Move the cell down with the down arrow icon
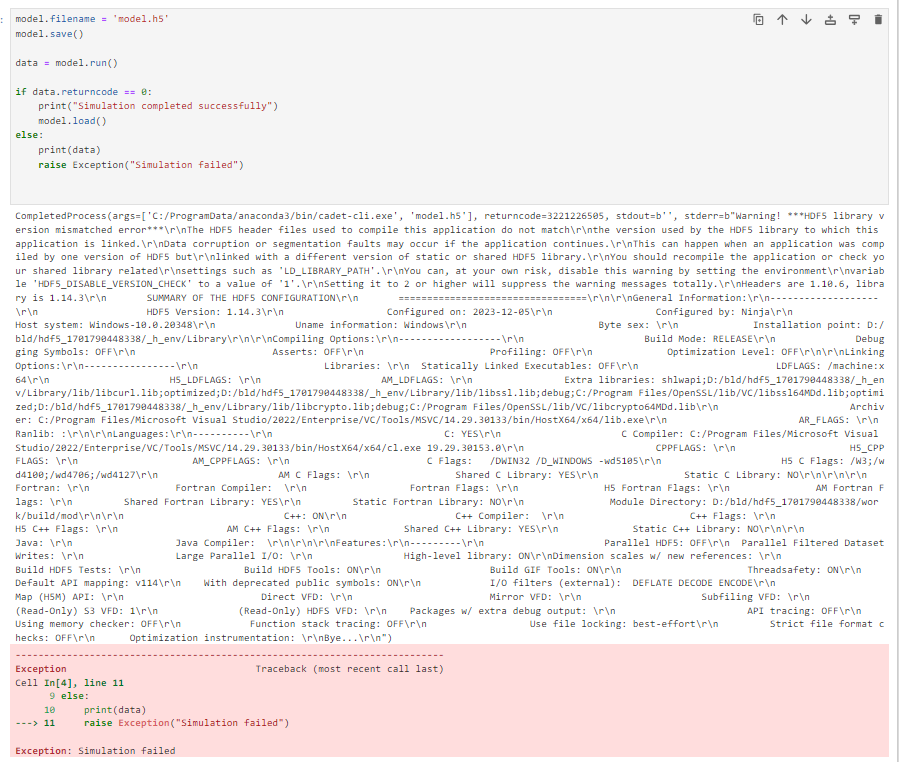The image size is (899, 762). tap(806, 19)
